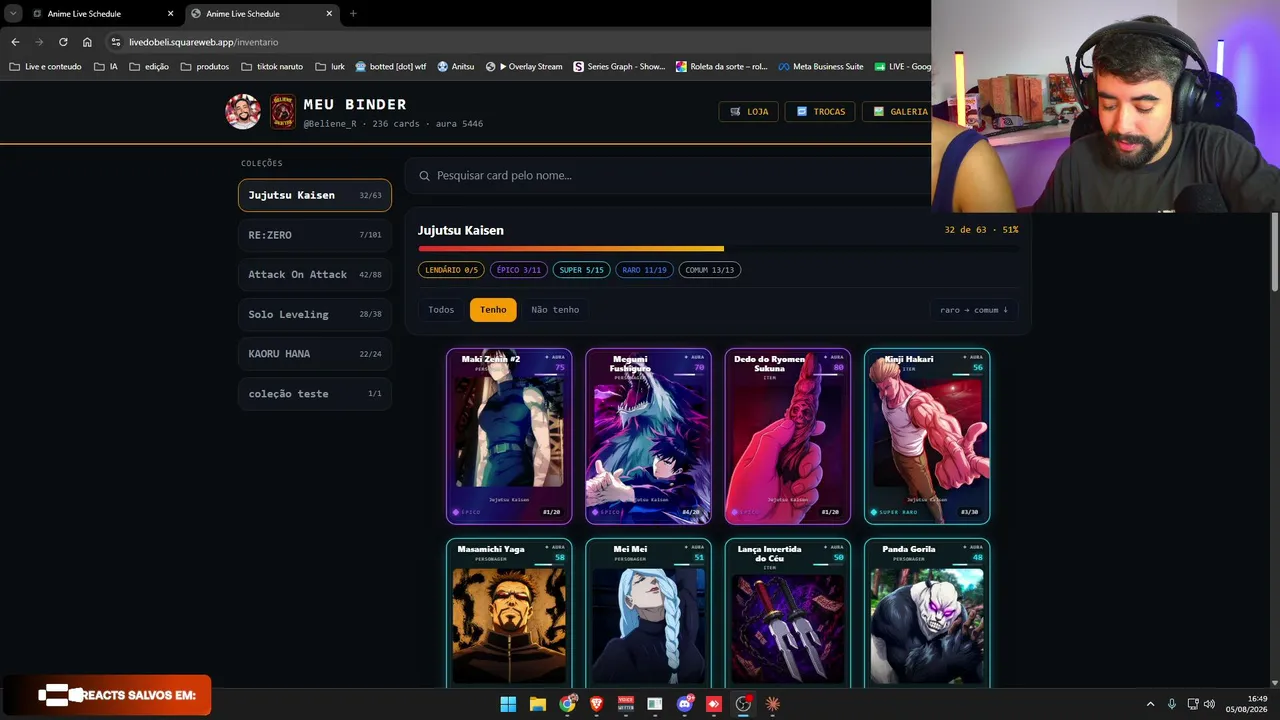Viewport: 1280px width, 720px height.
Task: View site information icon in address bar
Action: 116,42
